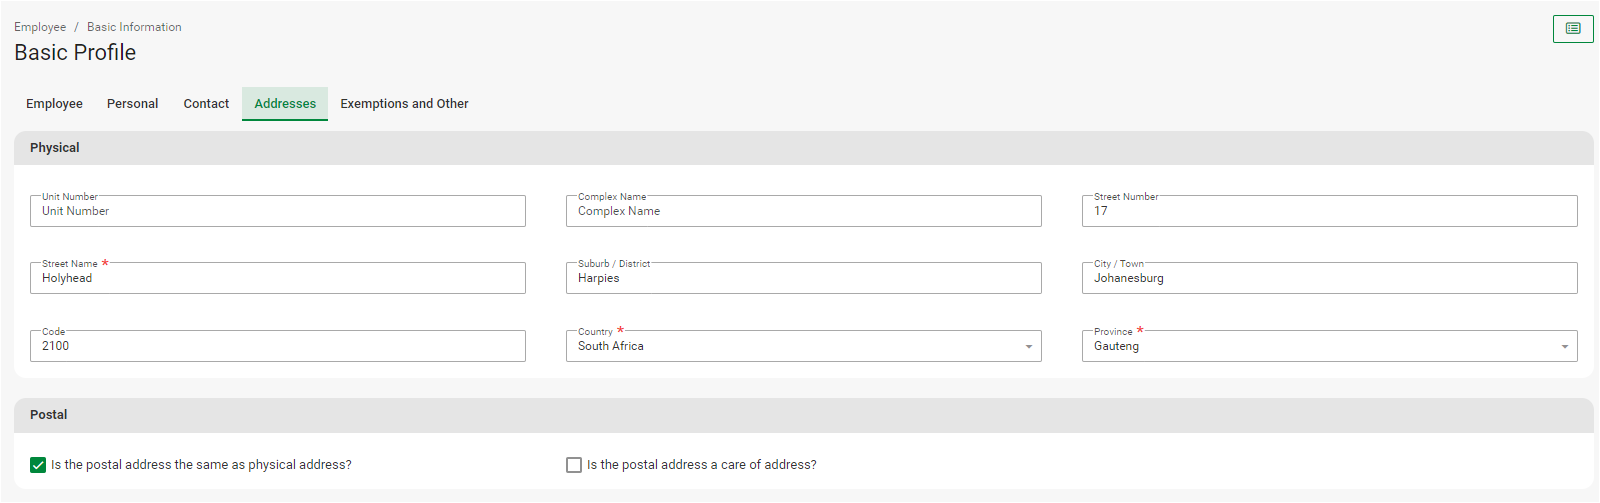Click the list view icon button
The height and width of the screenshot is (503, 1600).
(x=1572, y=29)
